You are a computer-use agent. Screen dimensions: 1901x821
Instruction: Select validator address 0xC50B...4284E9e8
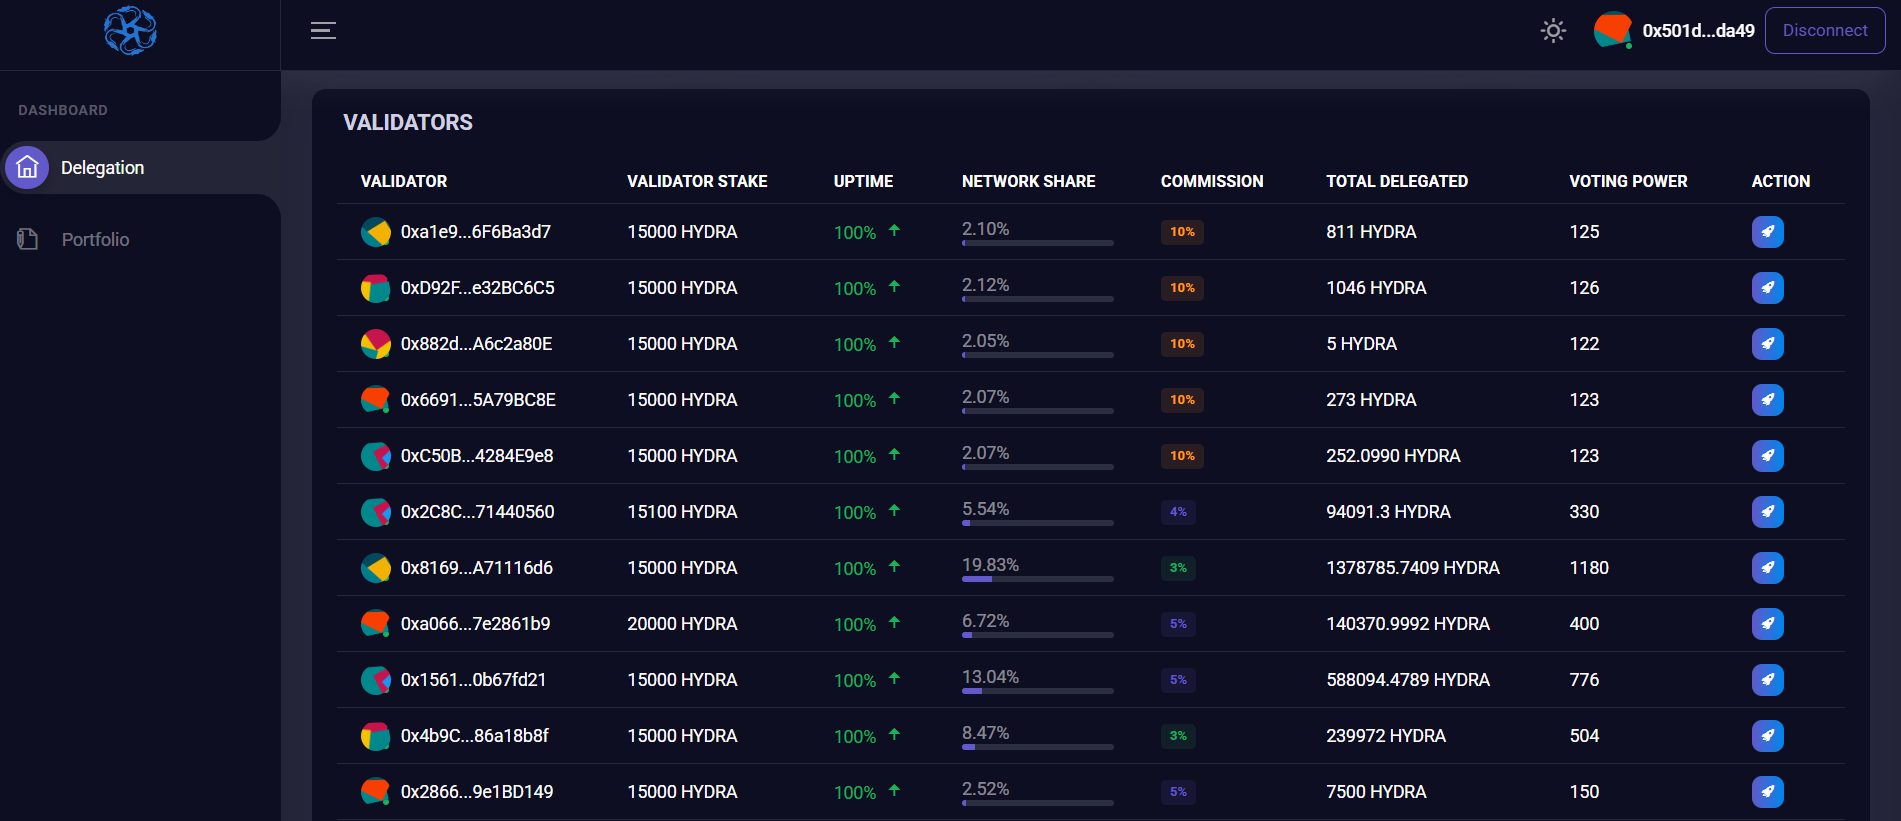pyautogui.click(x=477, y=456)
